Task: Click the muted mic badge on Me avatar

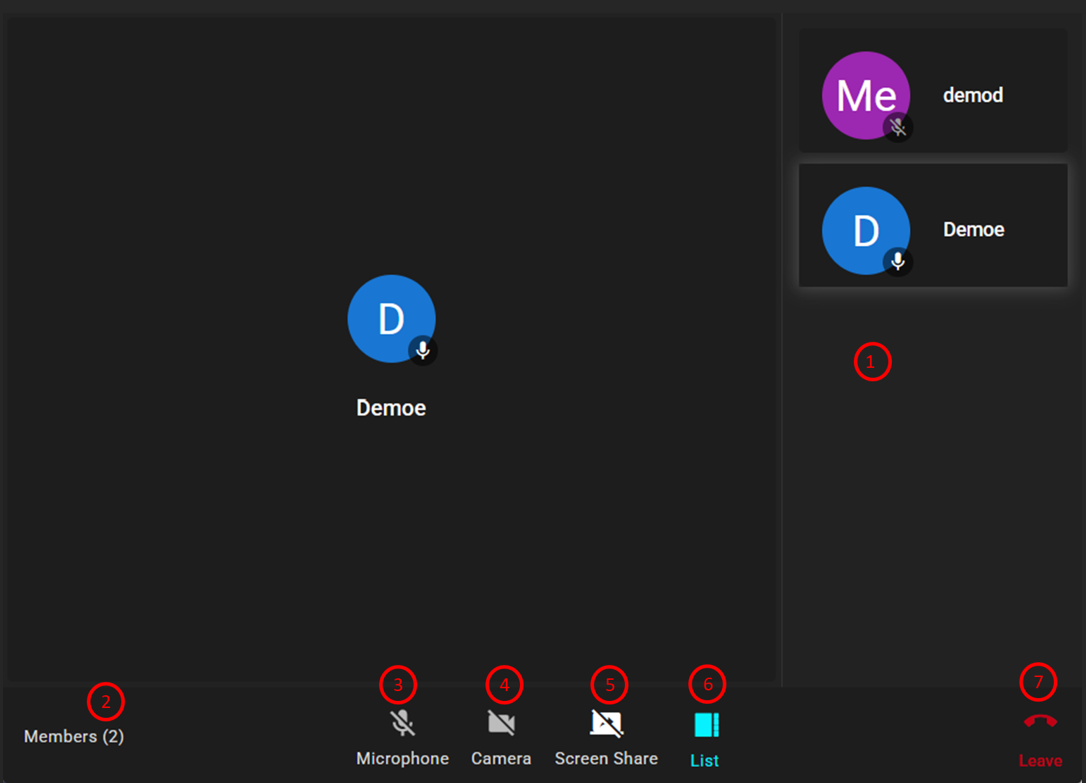Action: [898, 127]
